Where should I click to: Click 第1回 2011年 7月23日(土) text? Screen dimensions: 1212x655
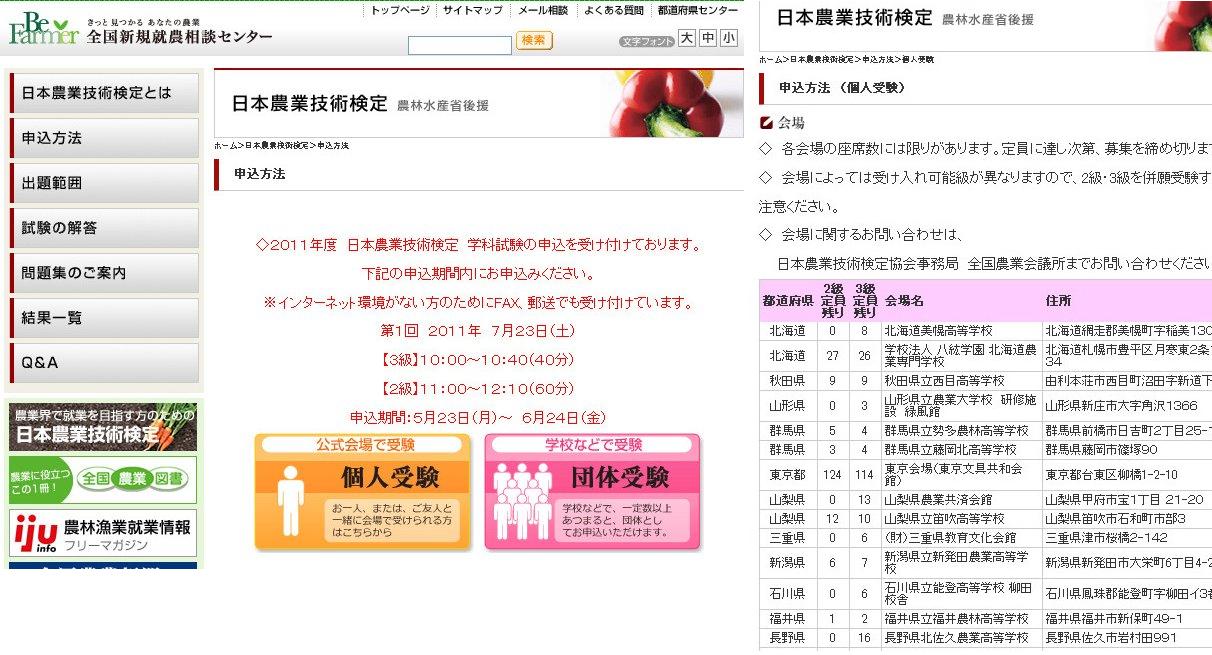point(478,330)
